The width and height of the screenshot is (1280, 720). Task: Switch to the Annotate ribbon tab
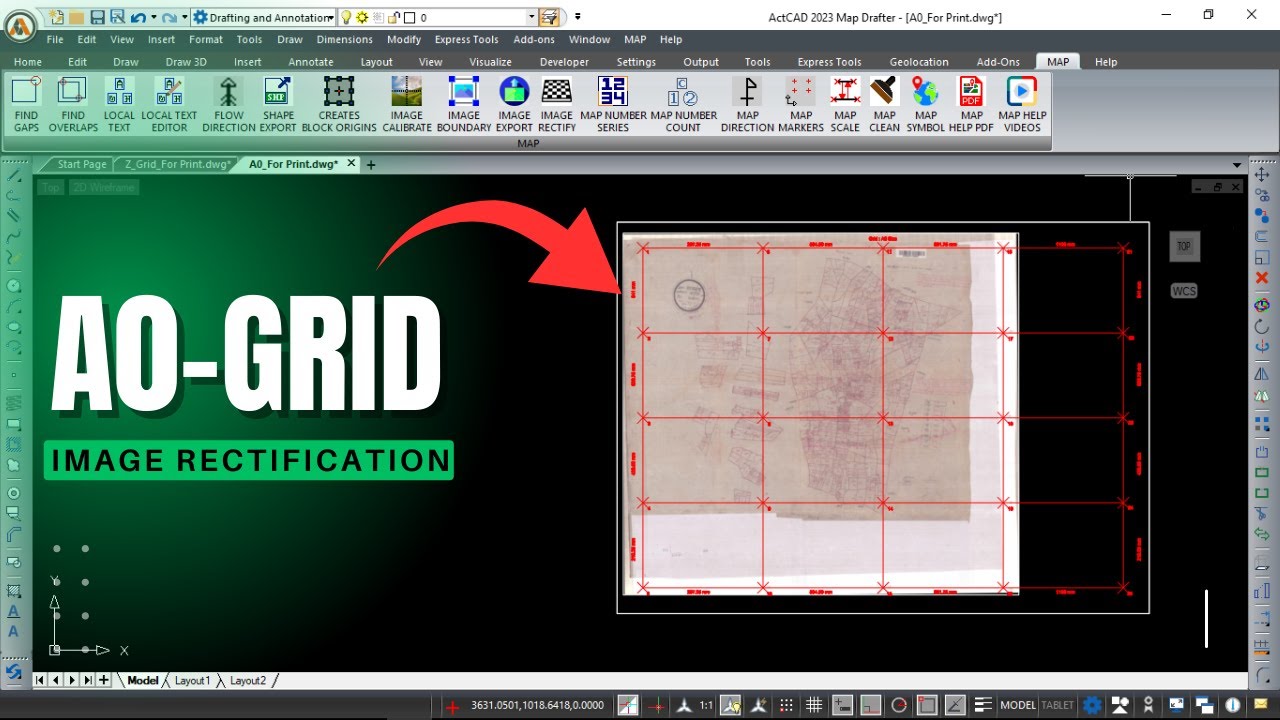click(311, 61)
